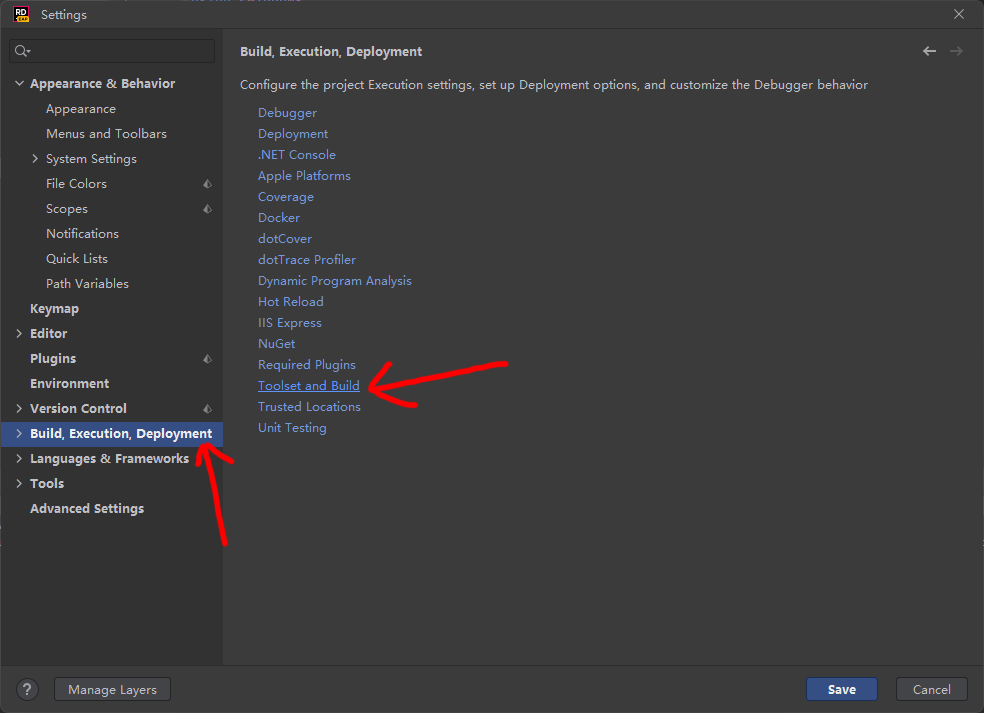This screenshot has width=984, height=713.
Task: Click layer icon beside Version Control
Action: (x=208, y=409)
